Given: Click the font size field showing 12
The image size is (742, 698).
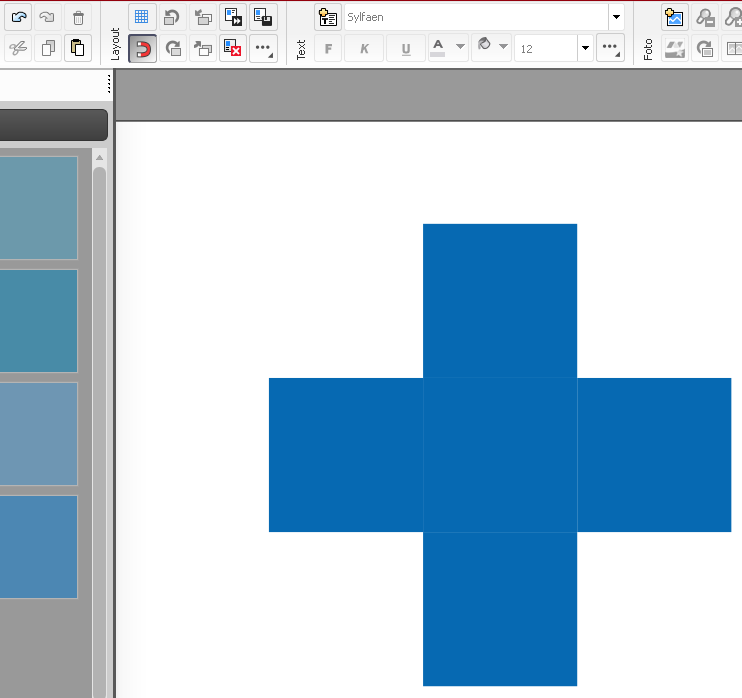Looking at the screenshot, I should pos(546,48).
